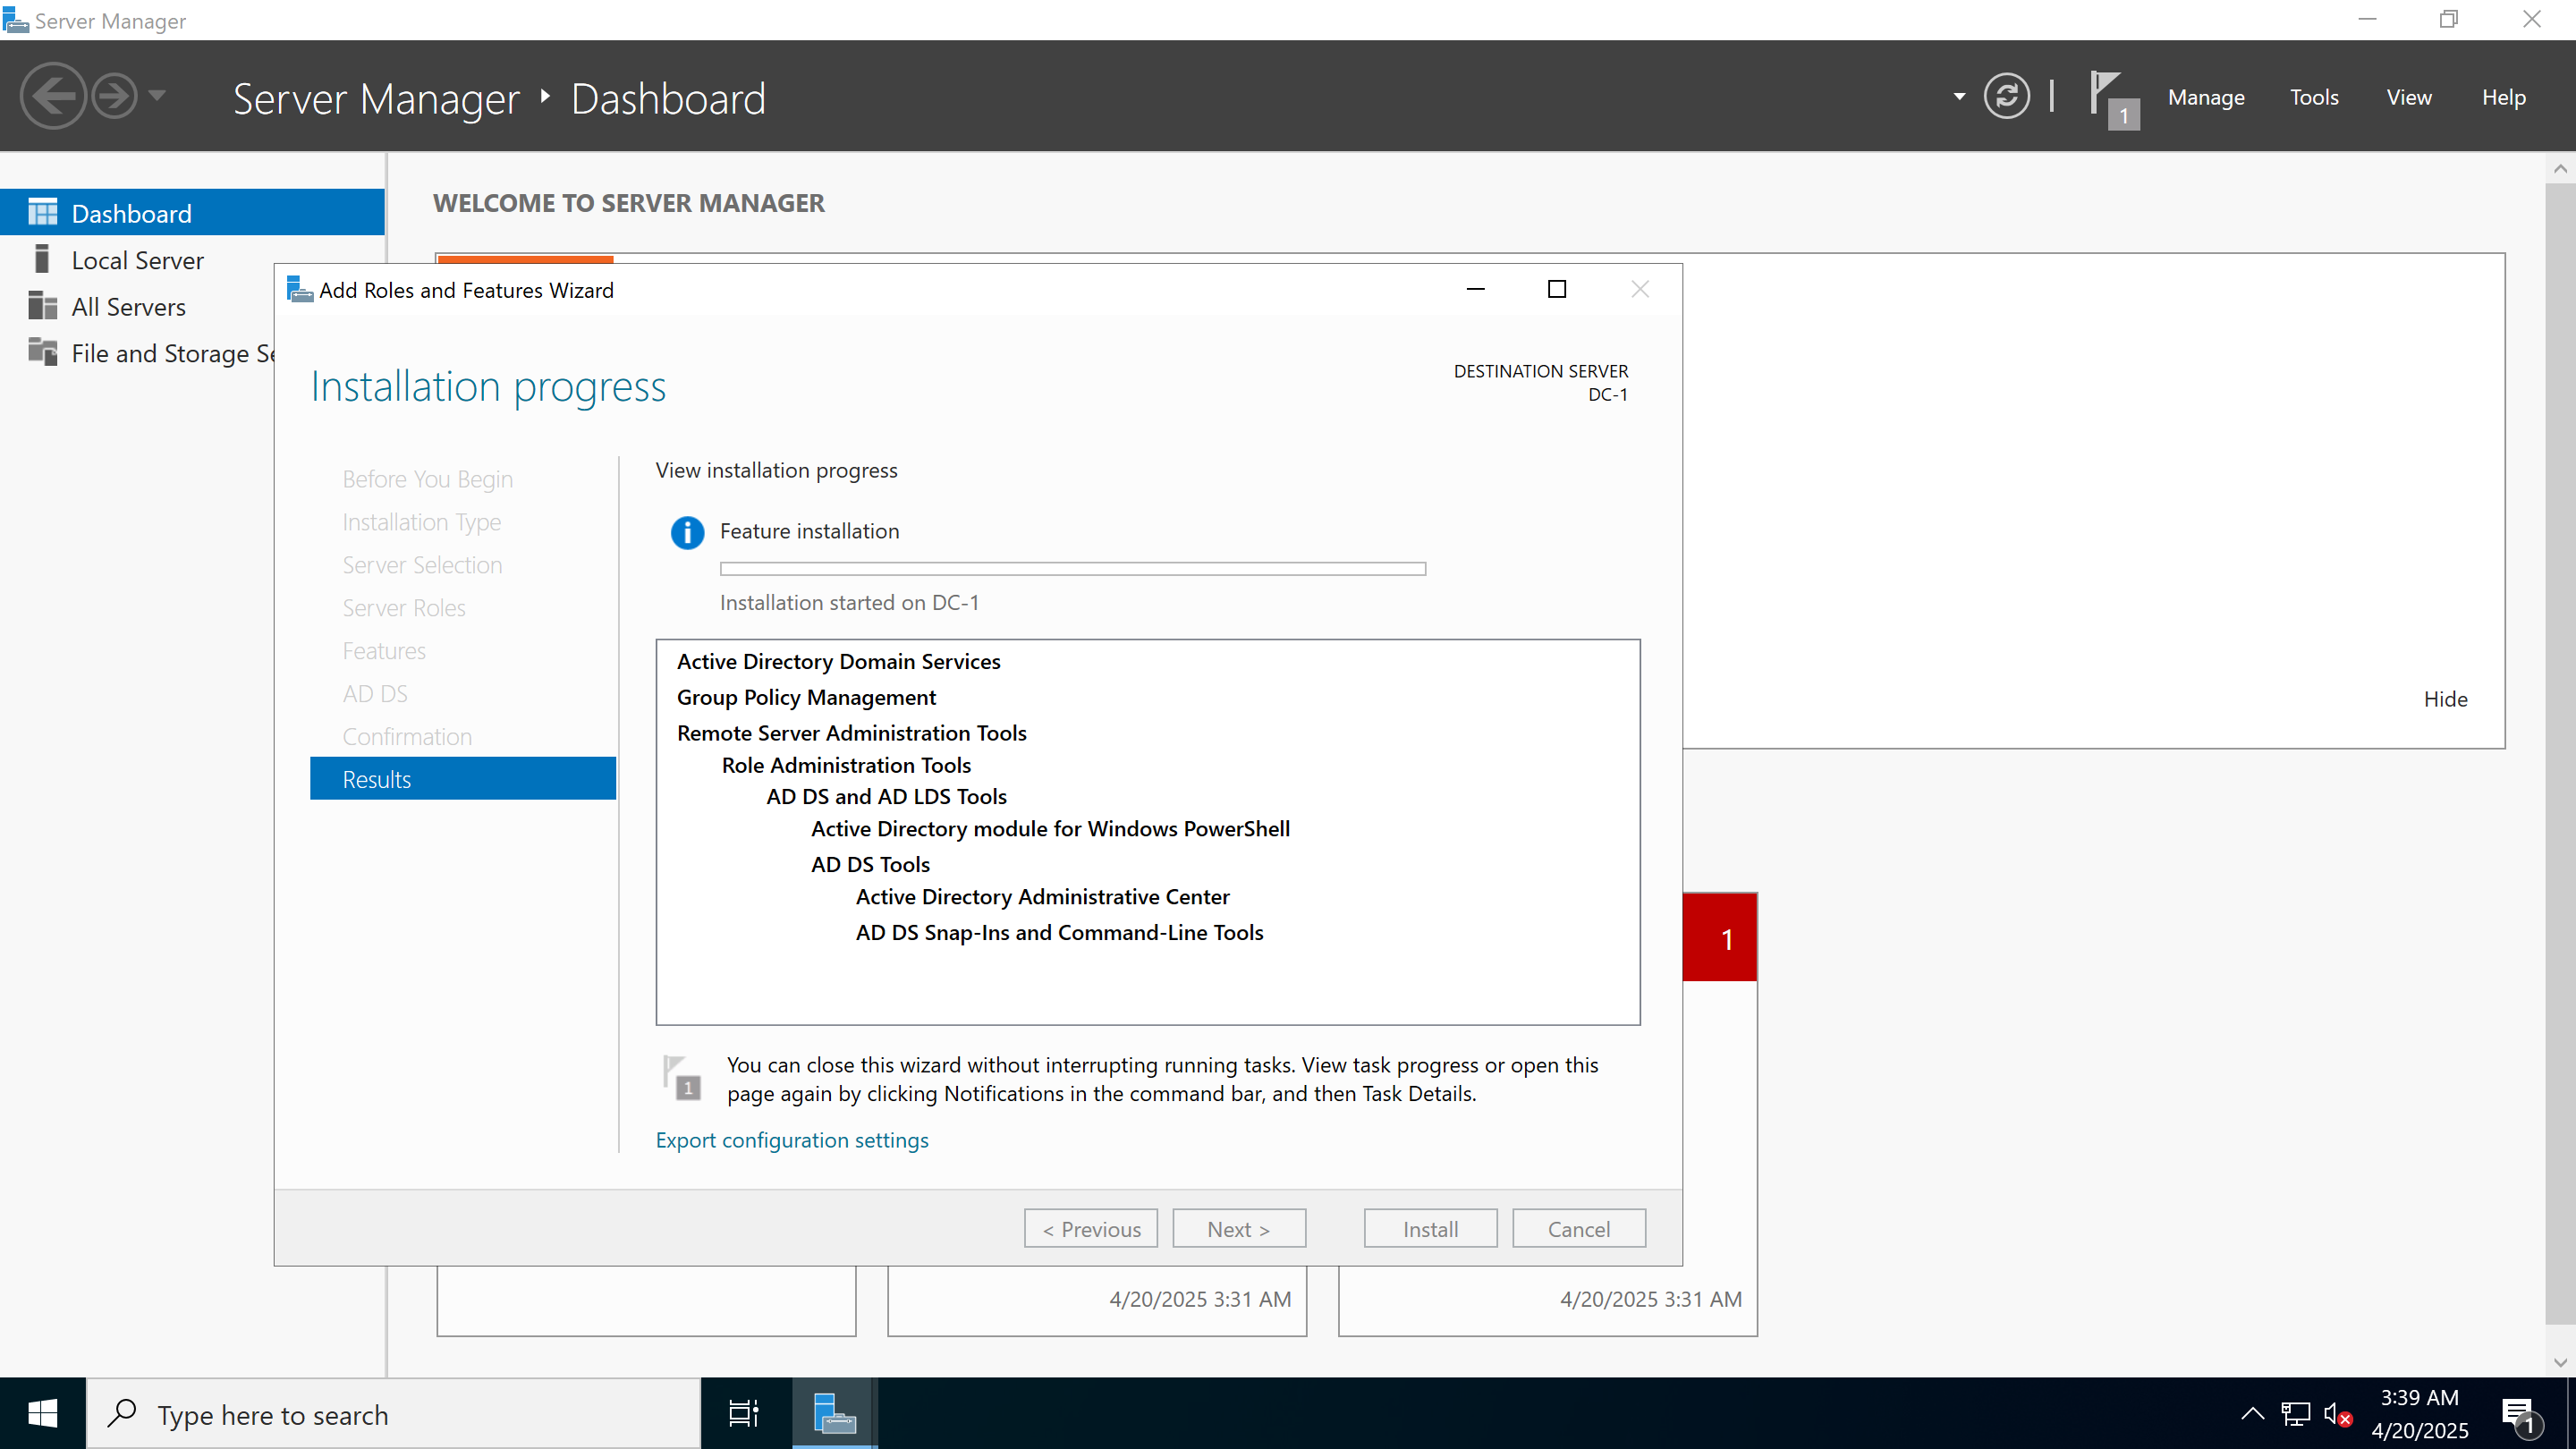Open the Notifications flag in command bar
Image resolution: width=2576 pixels, height=1449 pixels.
pyautogui.click(x=2113, y=98)
